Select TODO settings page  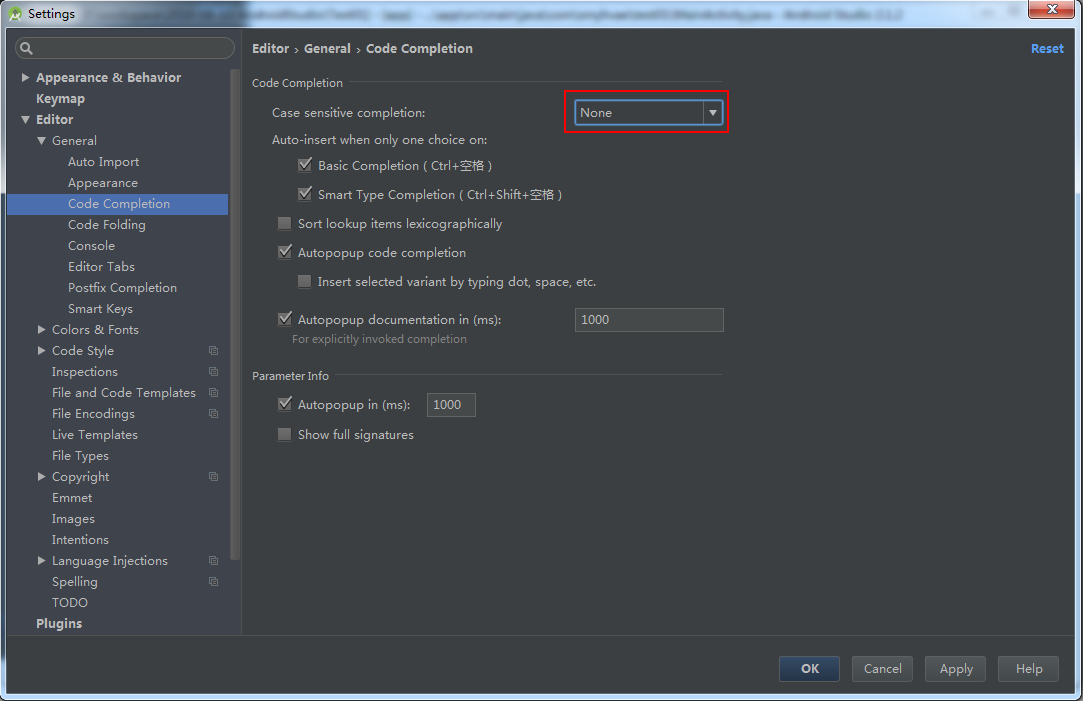[x=70, y=603]
